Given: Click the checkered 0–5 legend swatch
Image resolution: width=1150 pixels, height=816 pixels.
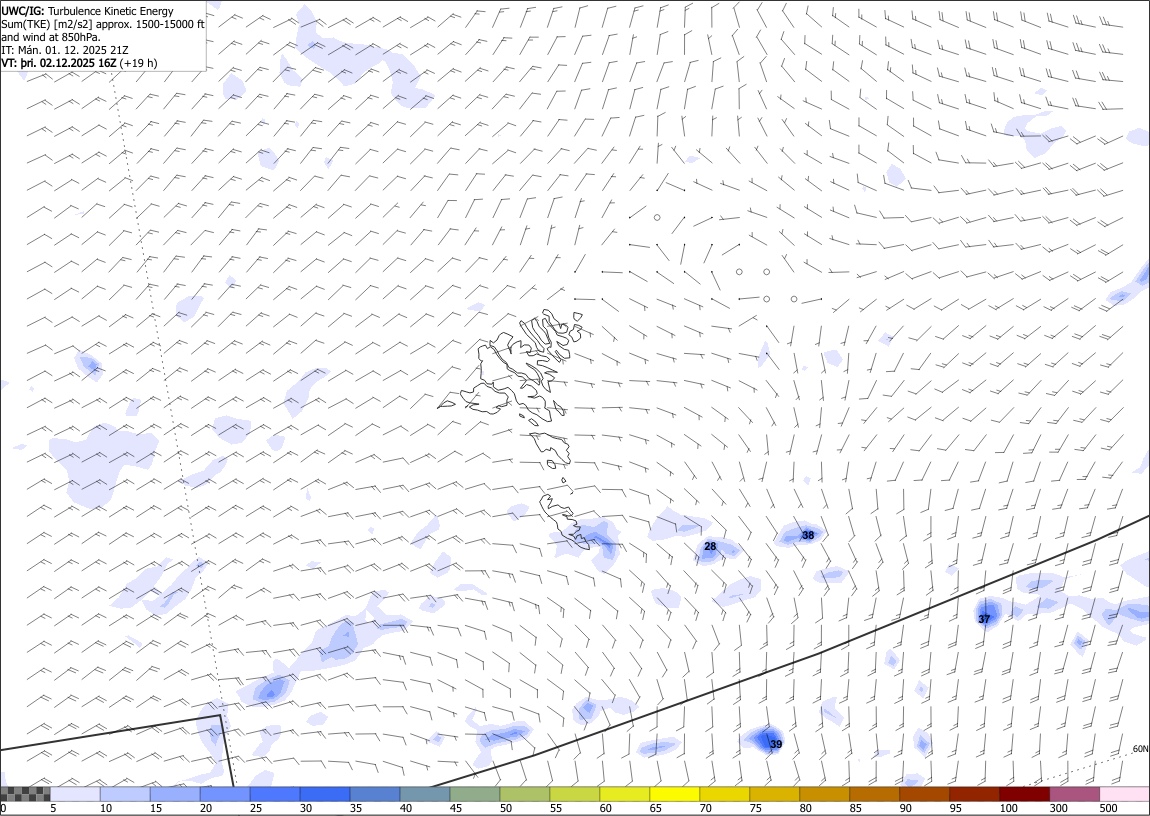Looking at the screenshot, I should [x=26, y=794].
